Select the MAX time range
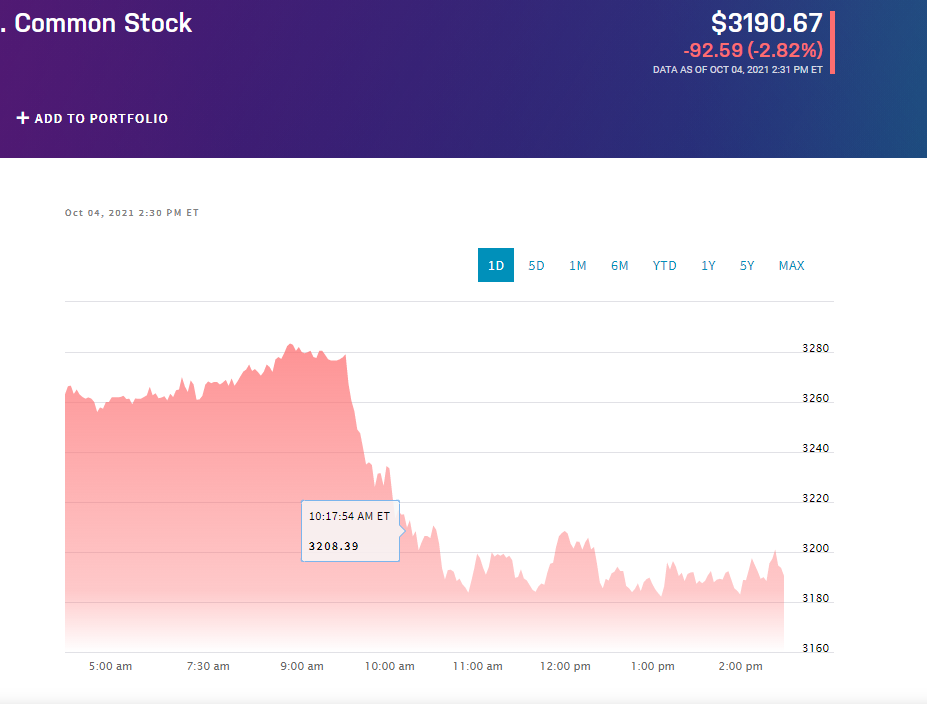 (791, 265)
